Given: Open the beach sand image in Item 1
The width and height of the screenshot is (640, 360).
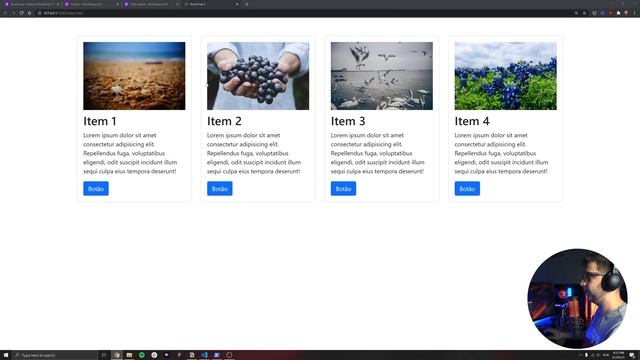Looking at the screenshot, I should pos(134,76).
